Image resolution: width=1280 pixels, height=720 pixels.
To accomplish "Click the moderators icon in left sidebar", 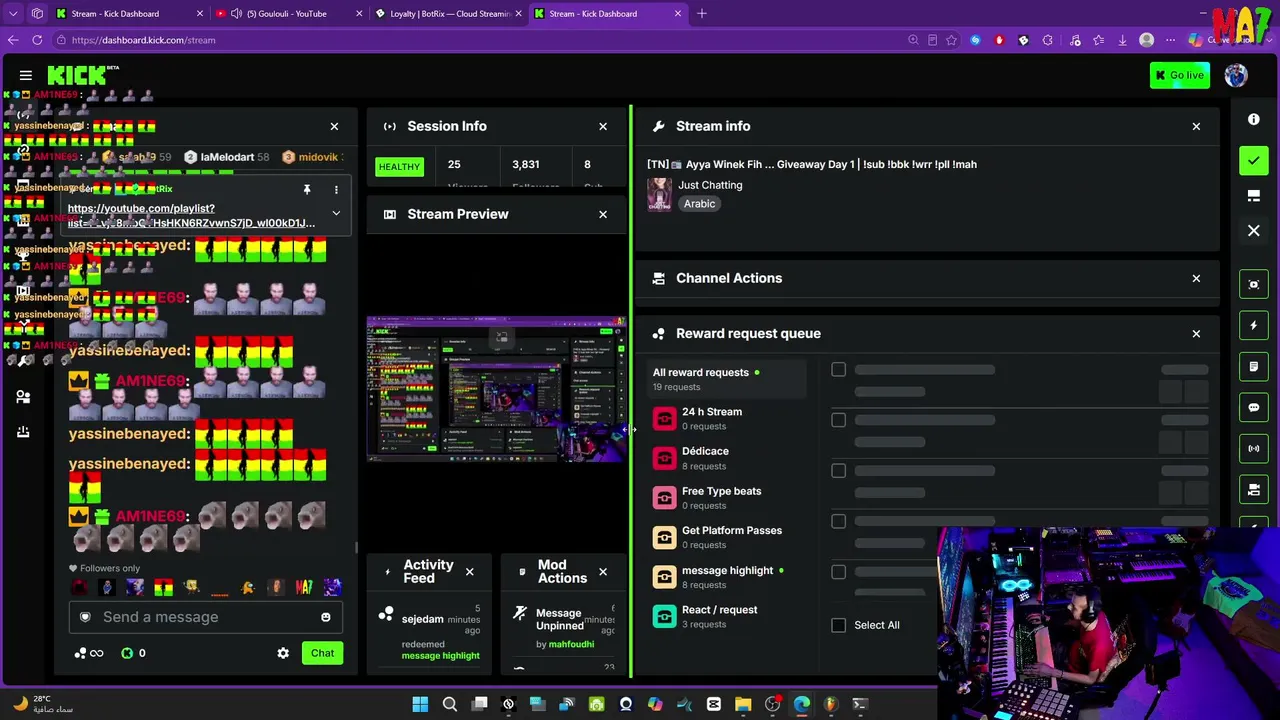I will [23, 397].
